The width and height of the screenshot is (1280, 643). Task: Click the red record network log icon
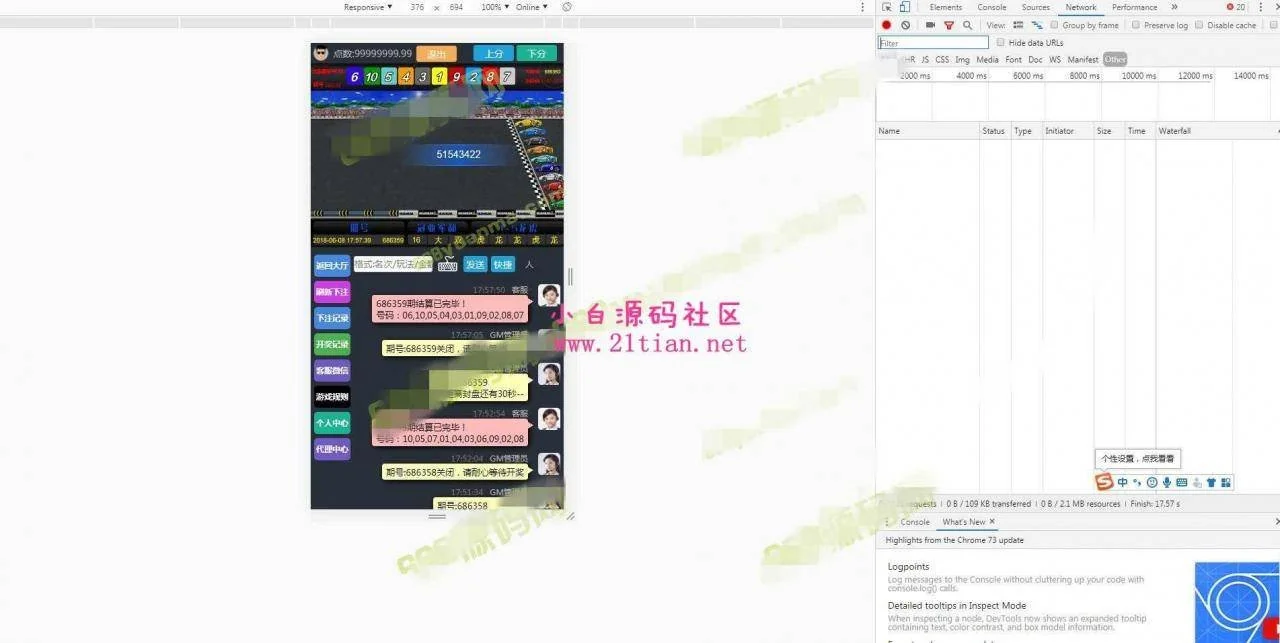pyautogui.click(x=886, y=25)
